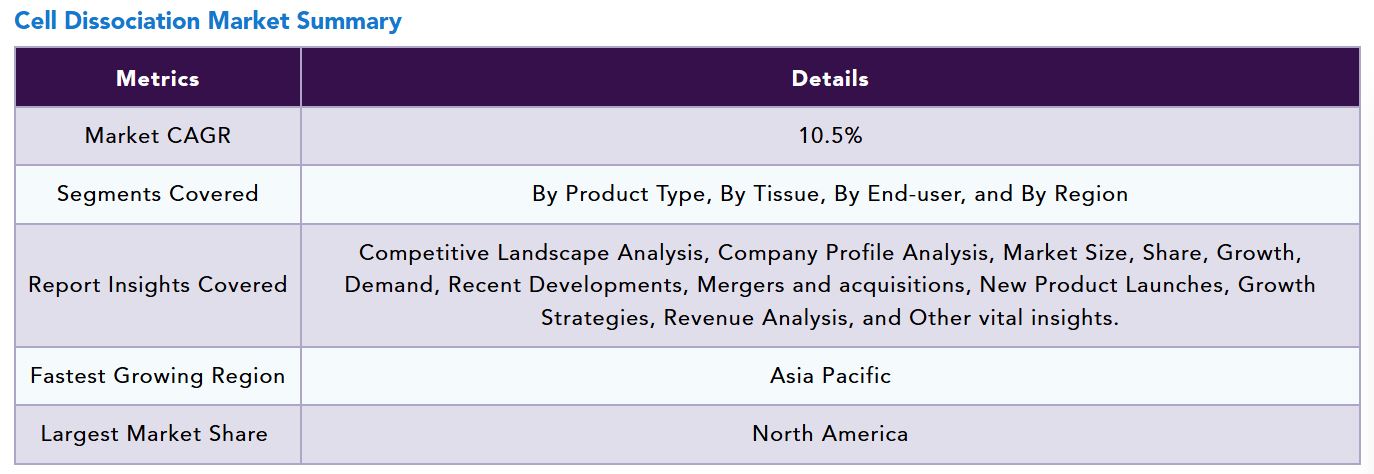
Task: Select the Demand, Recent Developments text line
Action: tap(830, 285)
